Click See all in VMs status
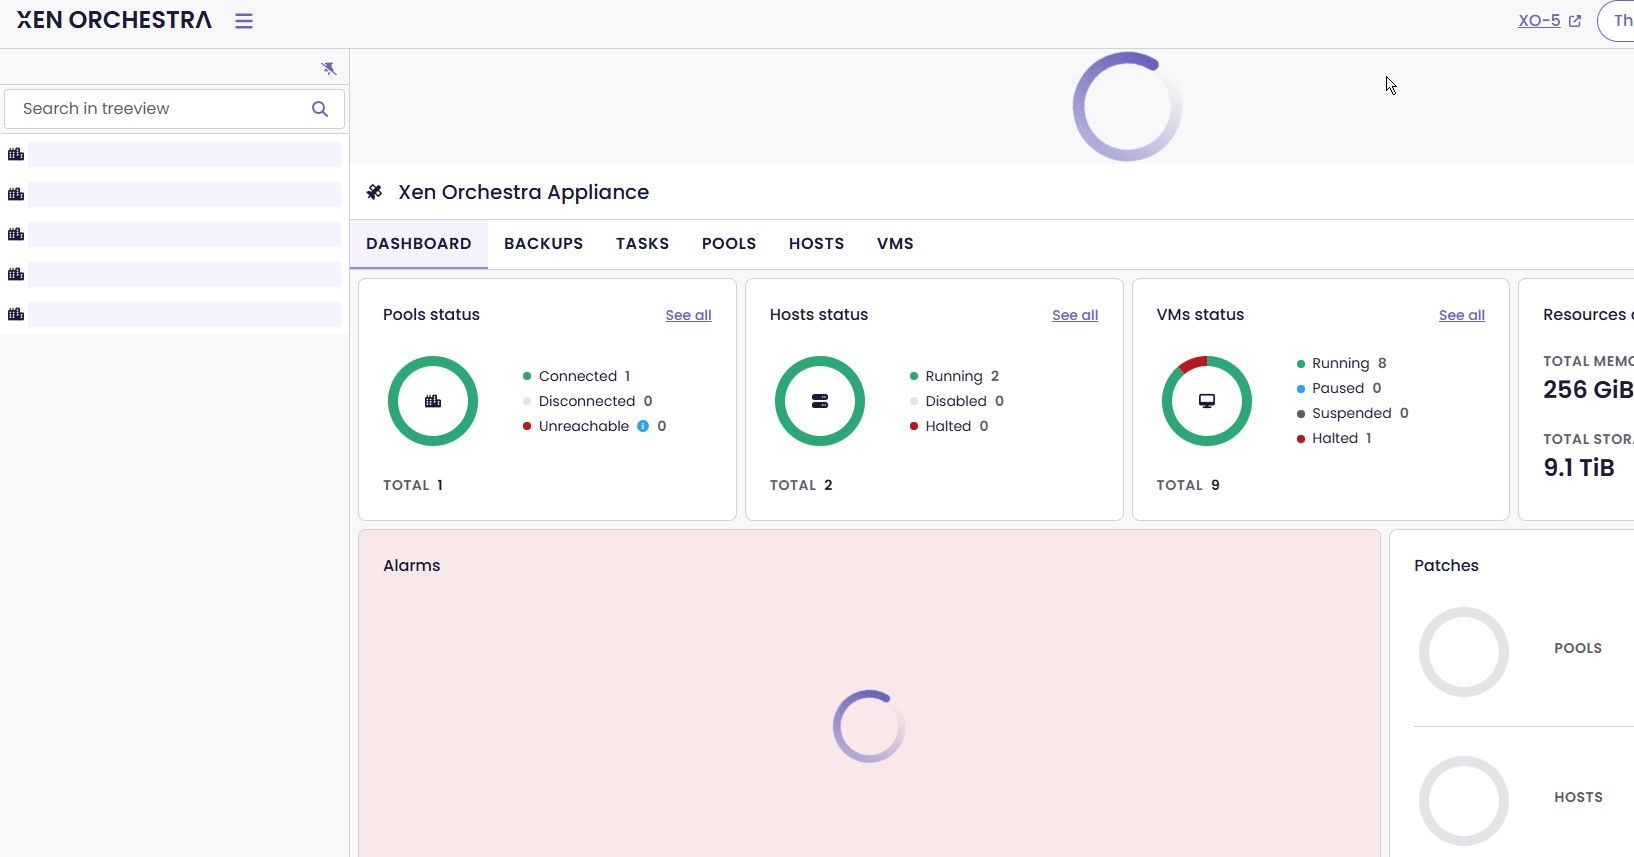The height and width of the screenshot is (857, 1634). coord(1461,315)
